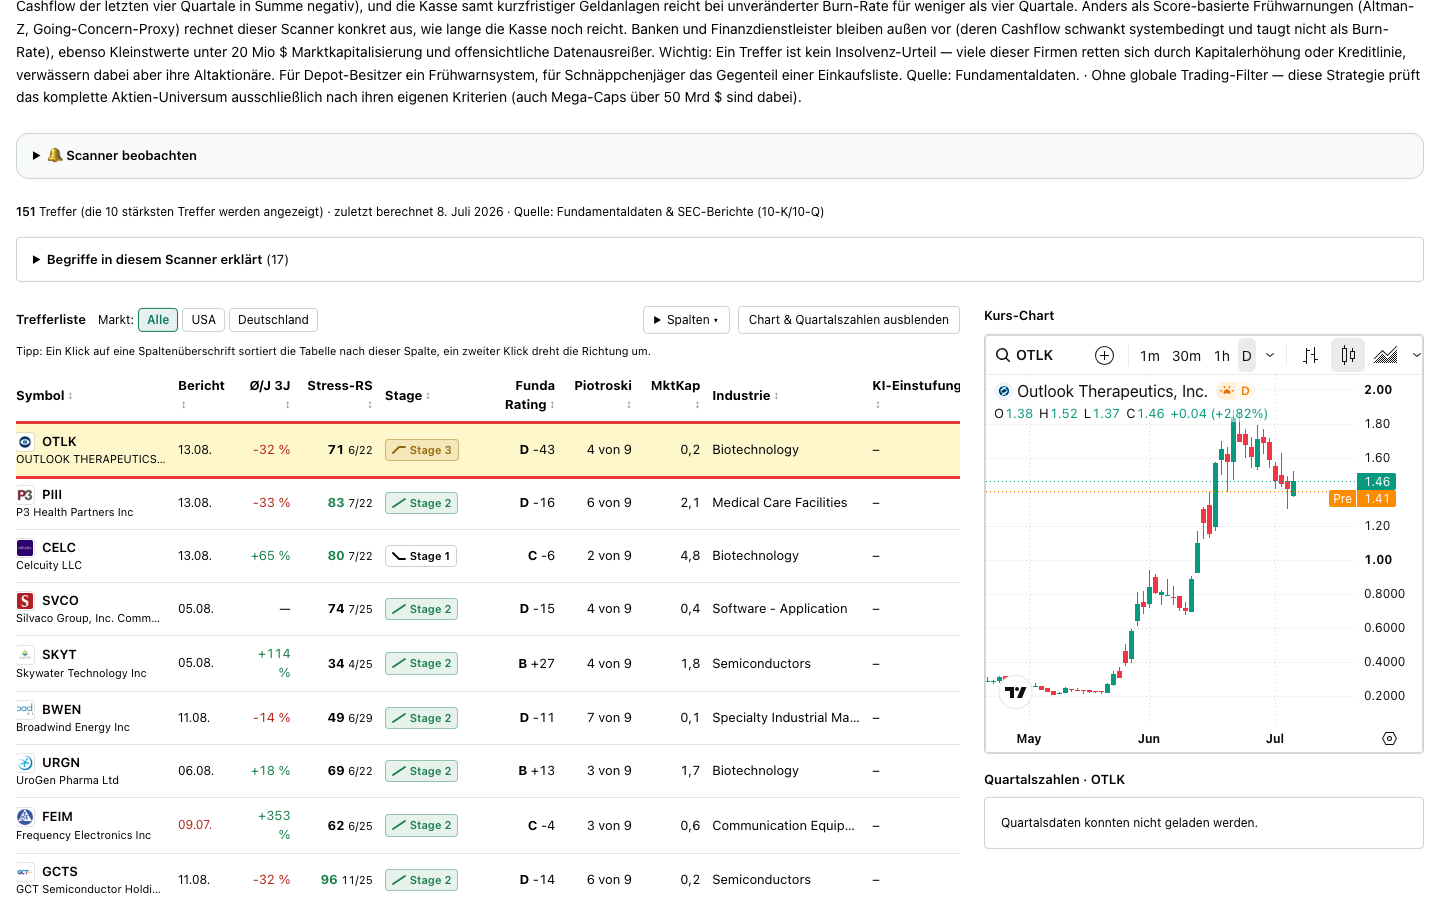The height and width of the screenshot is (900, 1440).
Task: Click 'Medical Care Facilities' industry cell
Action: 779,503
